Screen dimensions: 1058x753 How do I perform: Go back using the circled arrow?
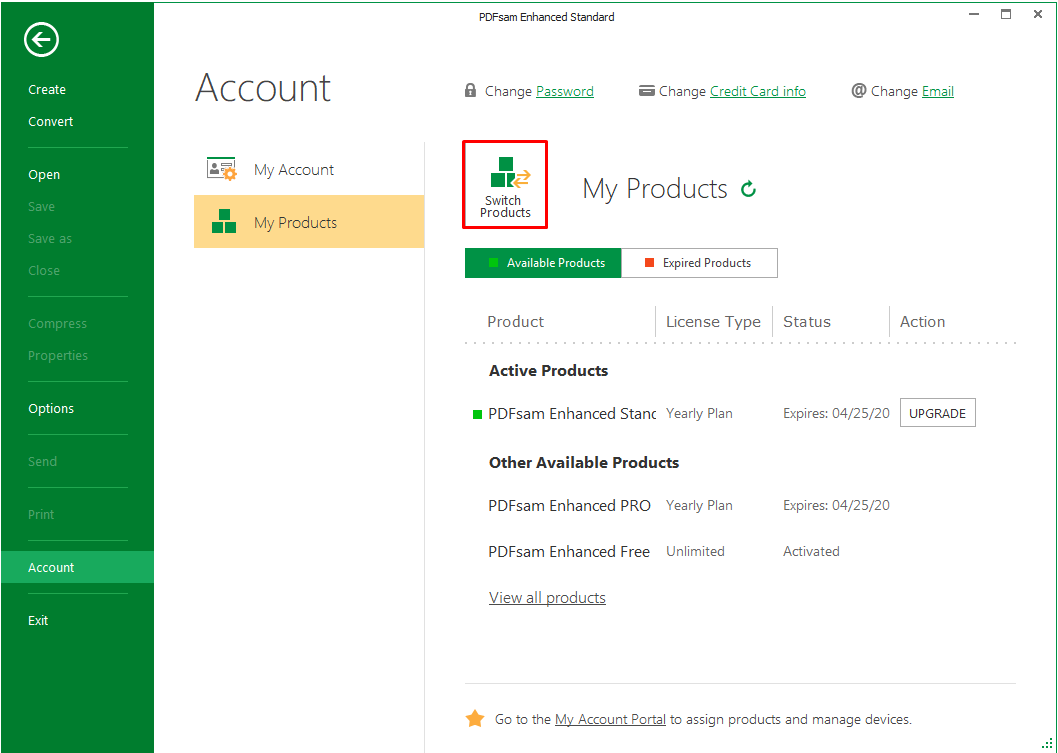coord(42,40)
